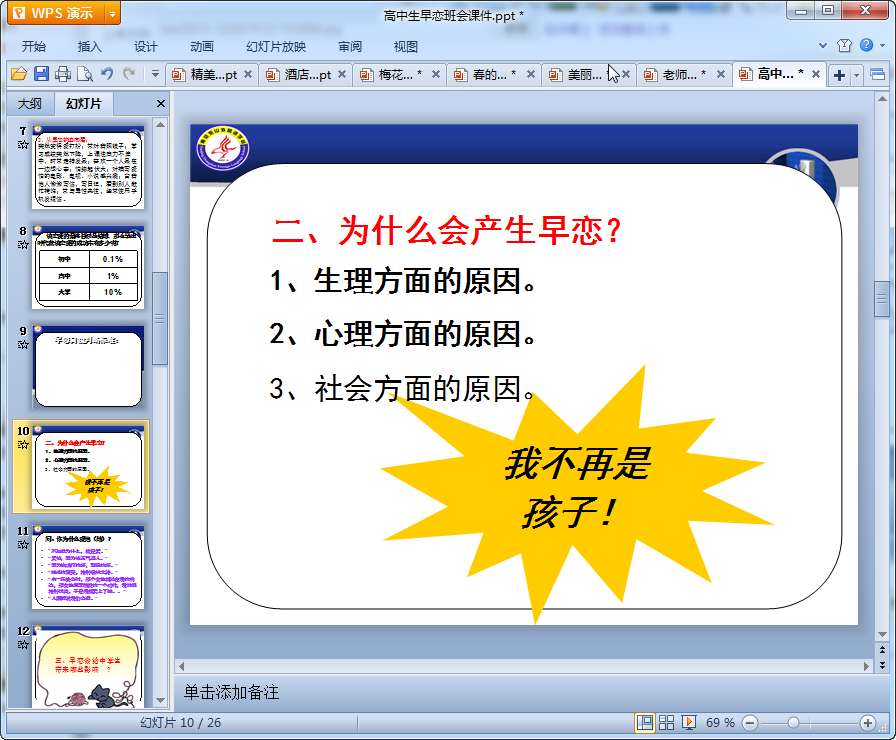
Task: Open the 视图 menu tab
Action: [x=406, y=46]
